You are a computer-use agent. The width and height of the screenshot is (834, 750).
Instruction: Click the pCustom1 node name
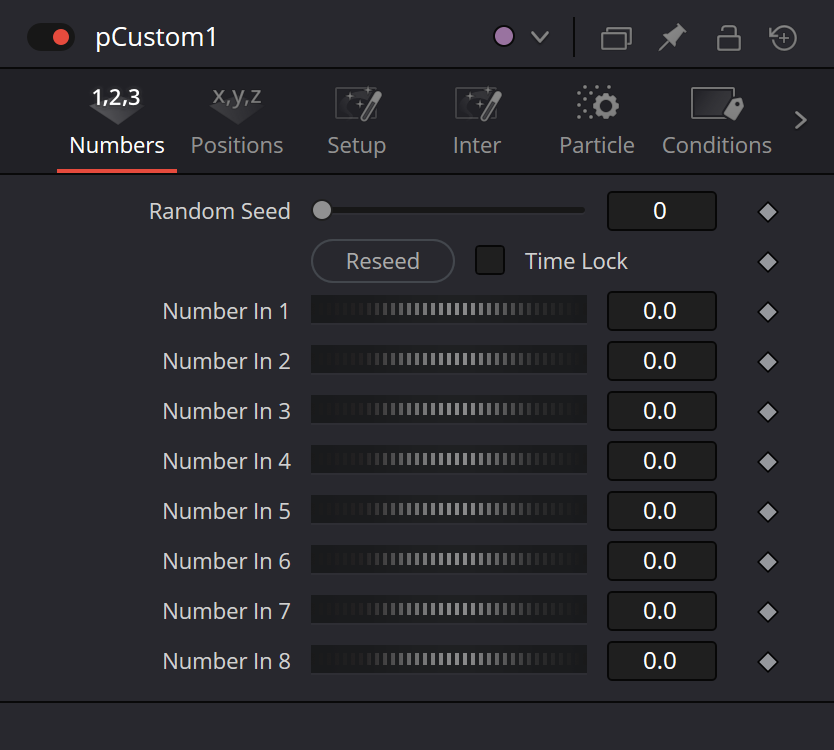pos(156,38)
